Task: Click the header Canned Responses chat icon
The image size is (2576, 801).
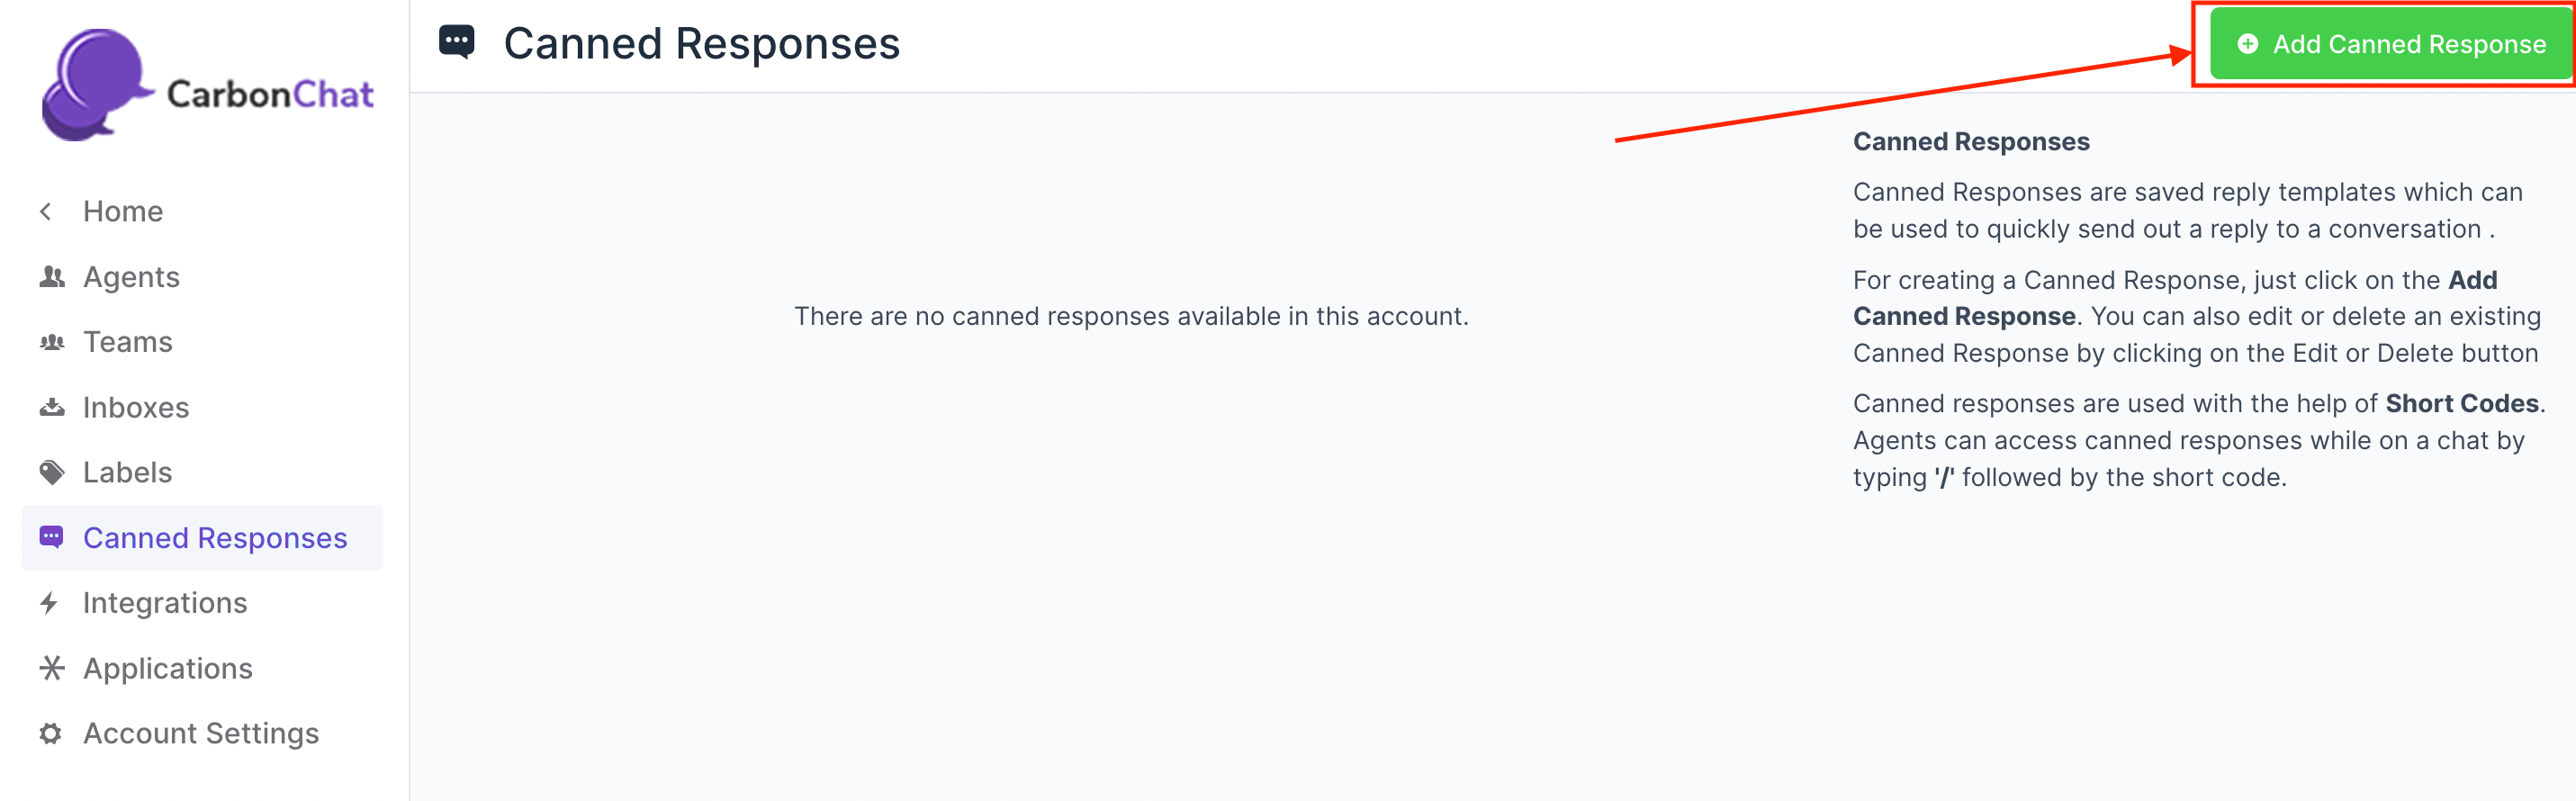Action: point(457,43)
